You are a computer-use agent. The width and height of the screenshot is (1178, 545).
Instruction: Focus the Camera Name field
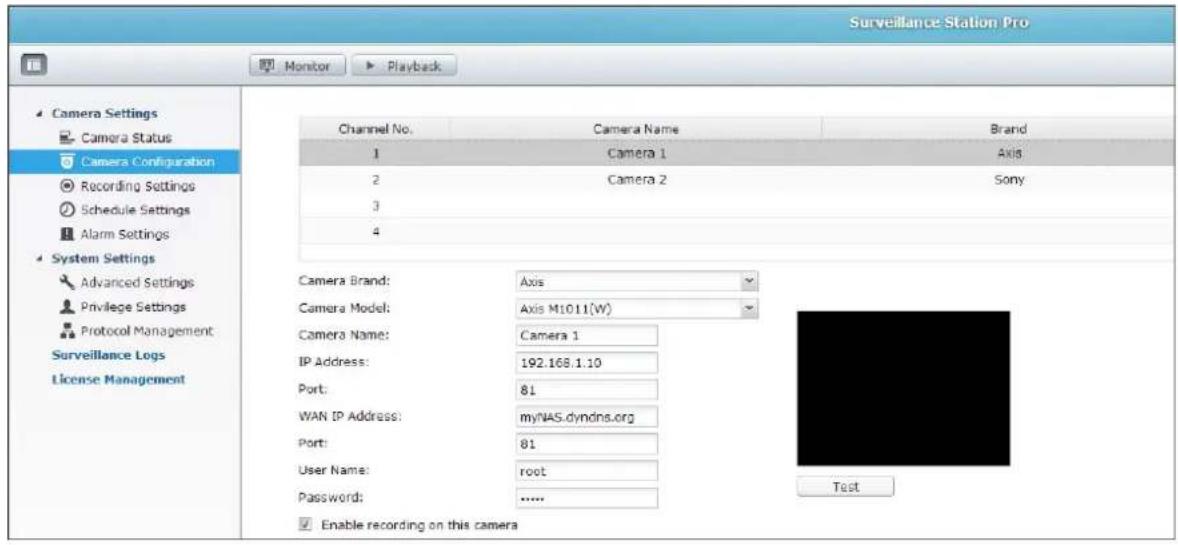point(587,335)
